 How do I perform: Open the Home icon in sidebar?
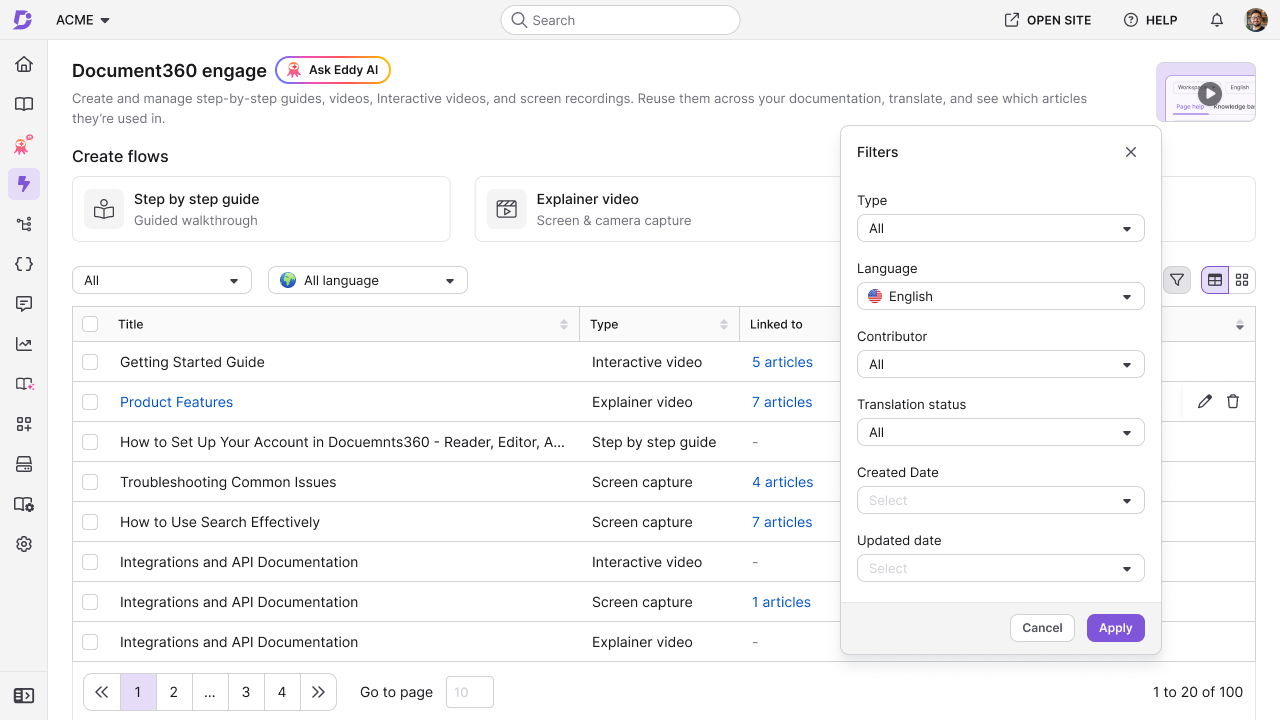24,64
